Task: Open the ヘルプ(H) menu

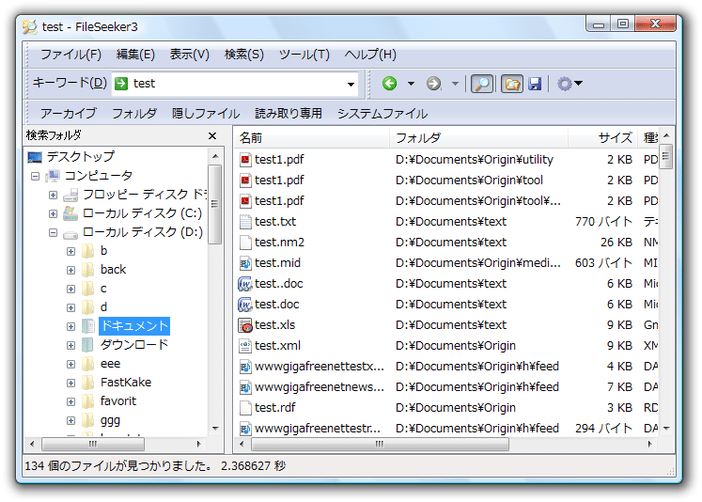Action: [370, 54]
